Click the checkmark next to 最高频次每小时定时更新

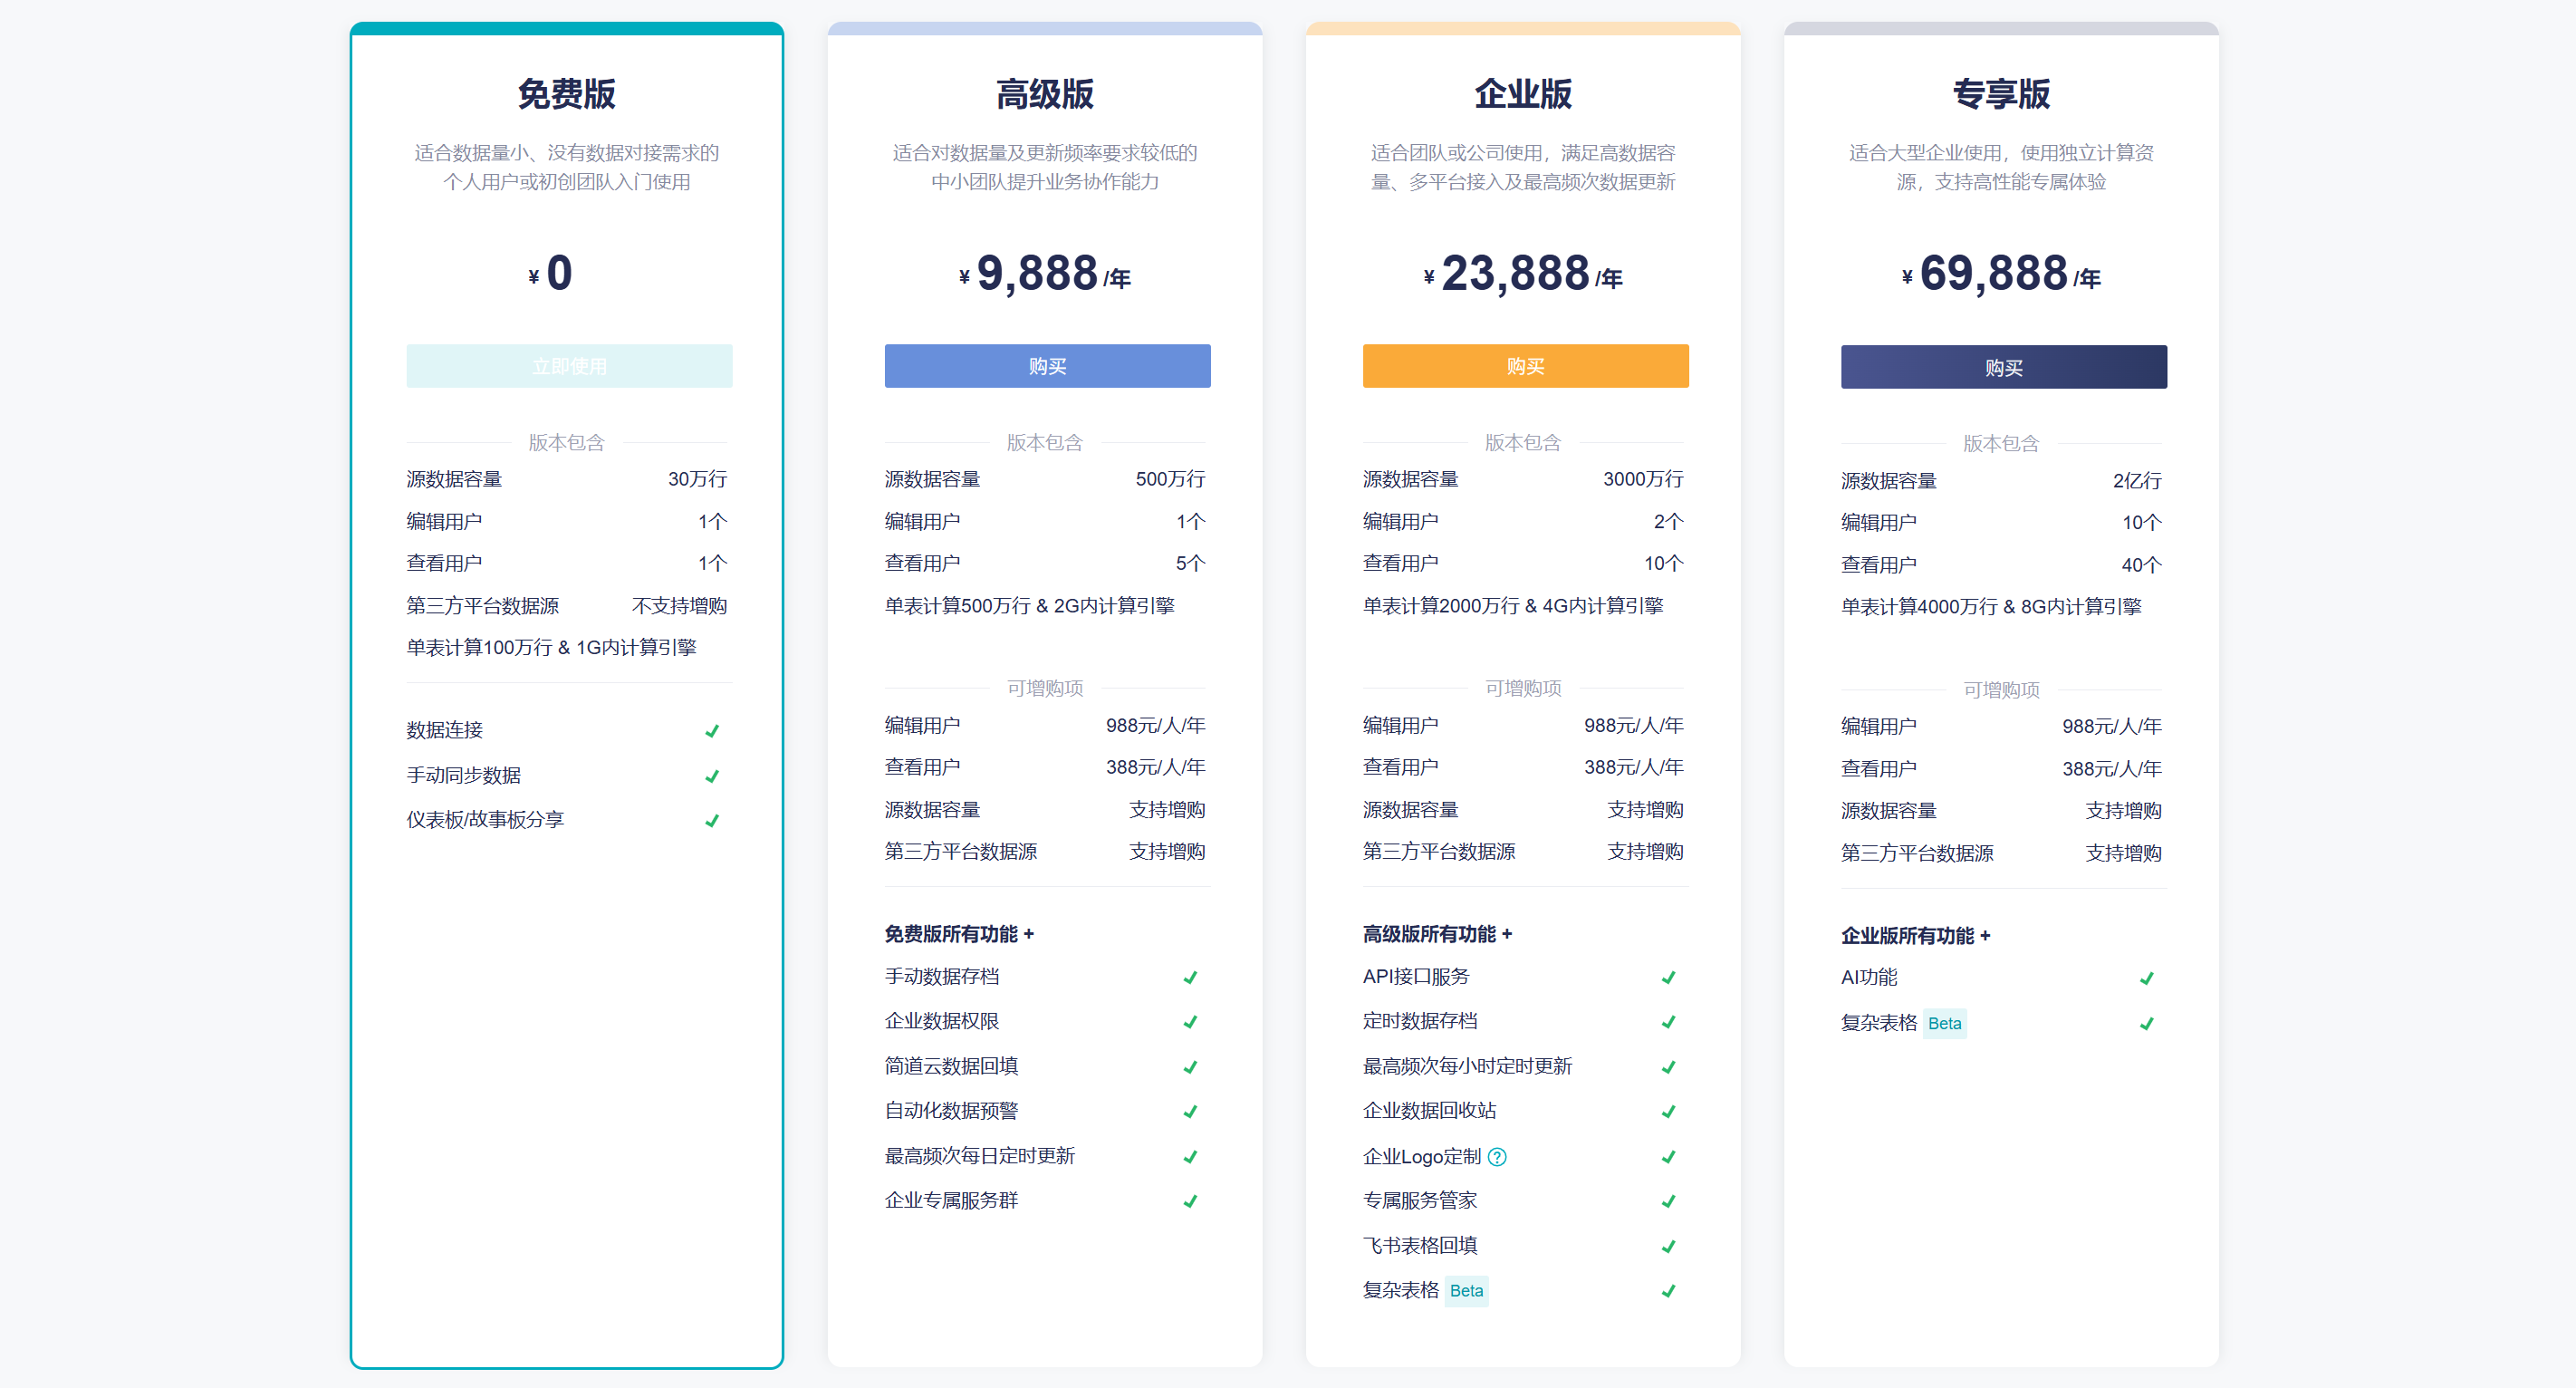(x=1668, y=1067)
